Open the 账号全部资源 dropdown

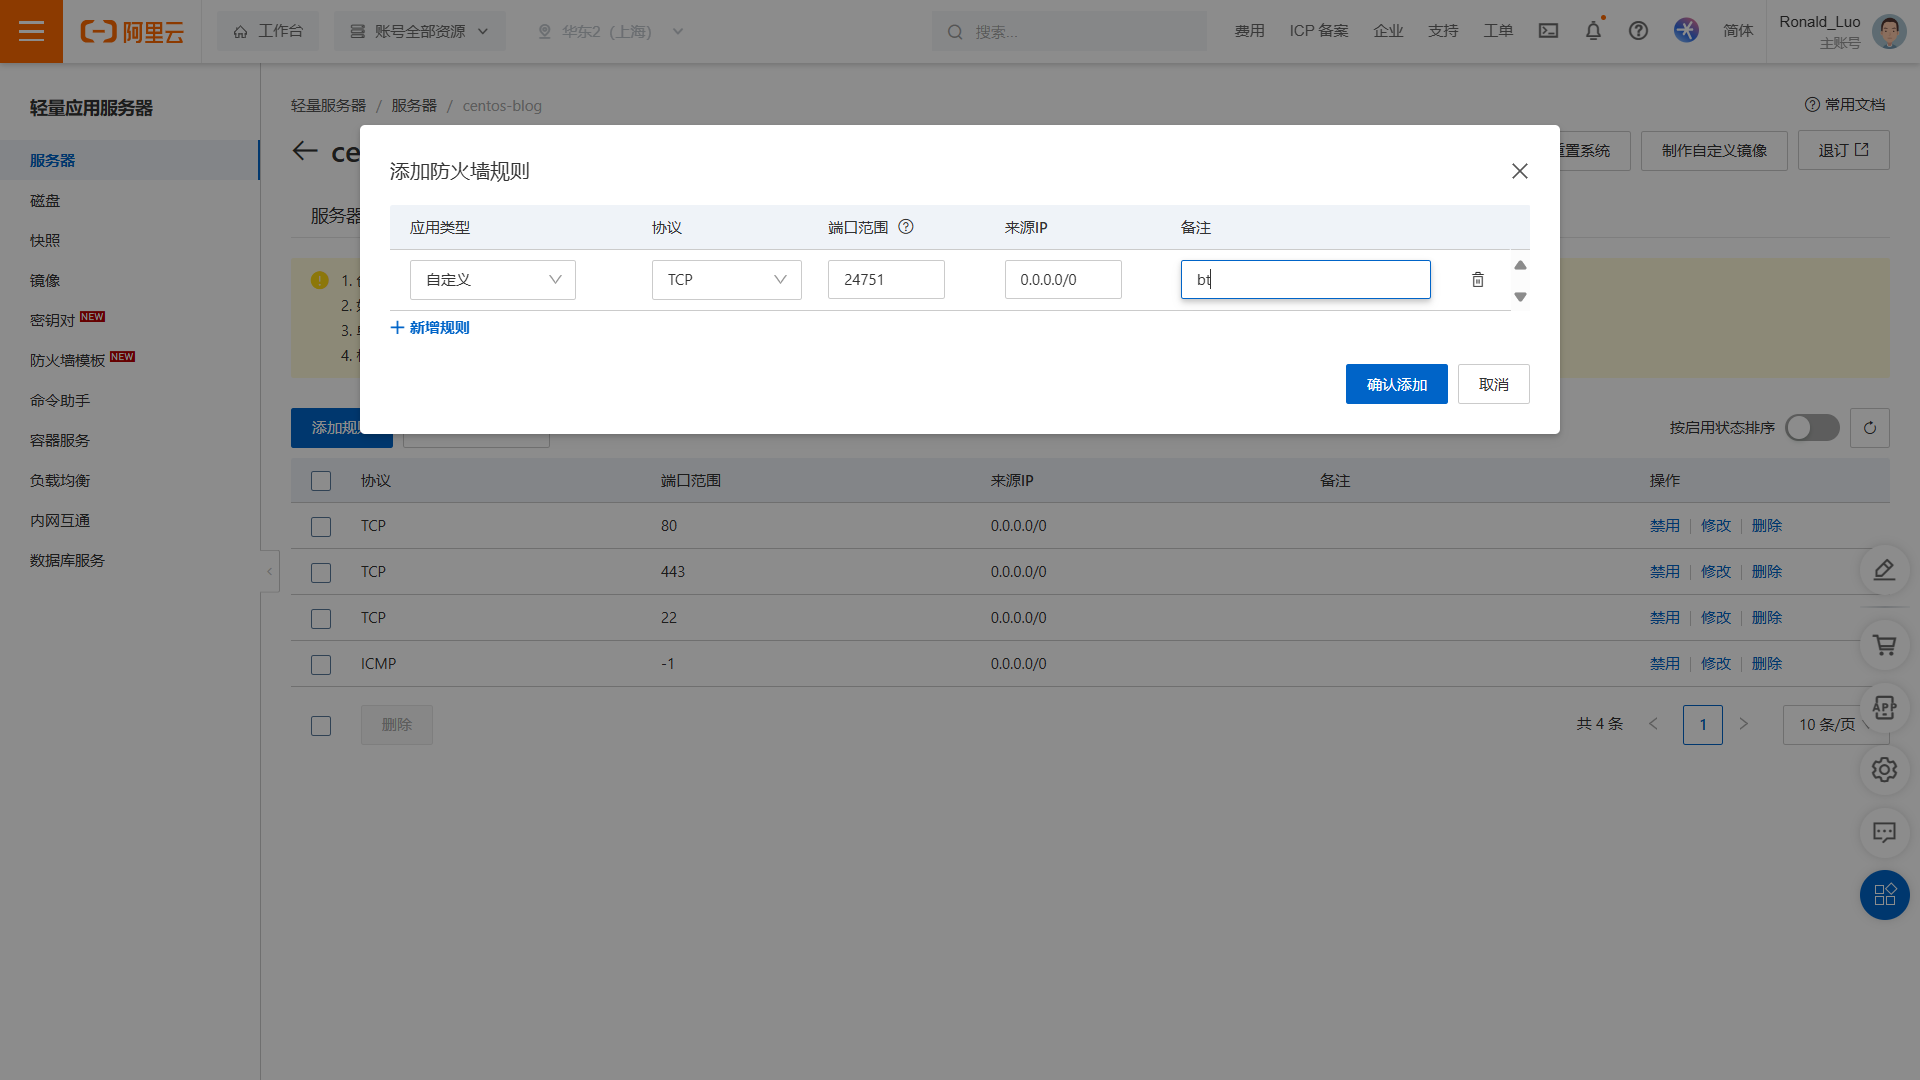[419, 31]
